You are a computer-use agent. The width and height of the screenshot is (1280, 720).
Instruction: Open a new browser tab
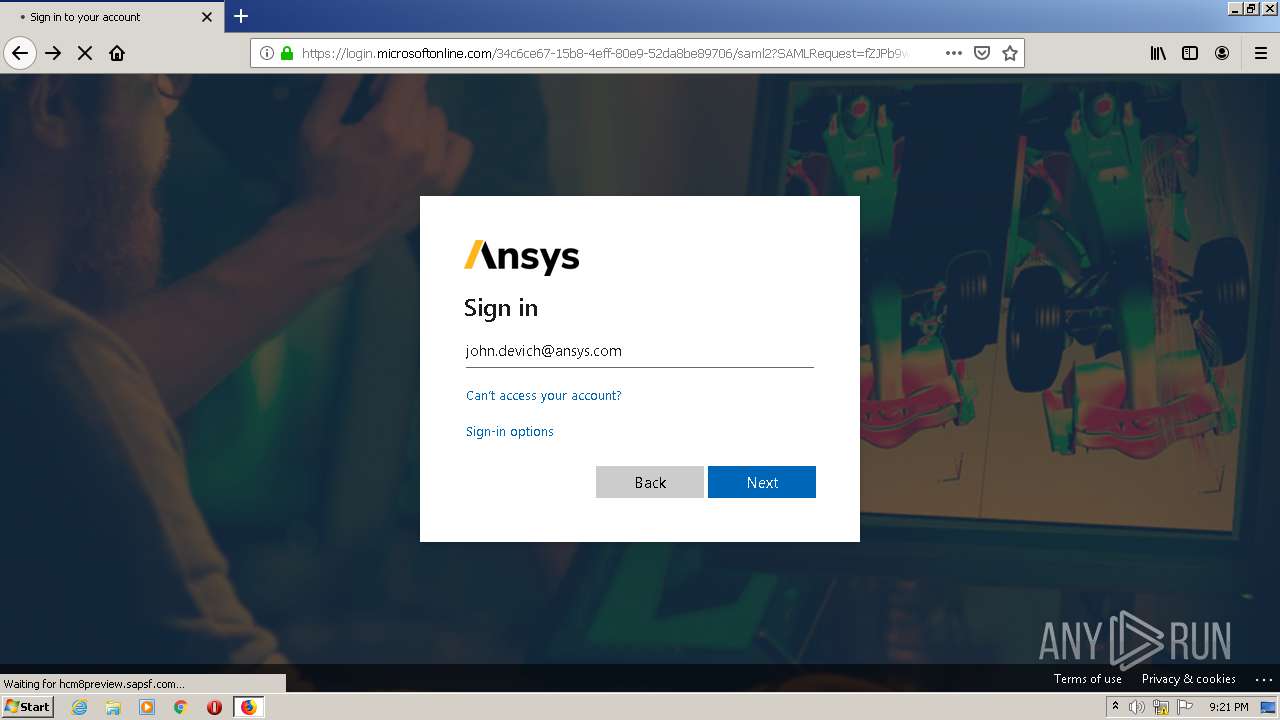(x=241, y=16)
